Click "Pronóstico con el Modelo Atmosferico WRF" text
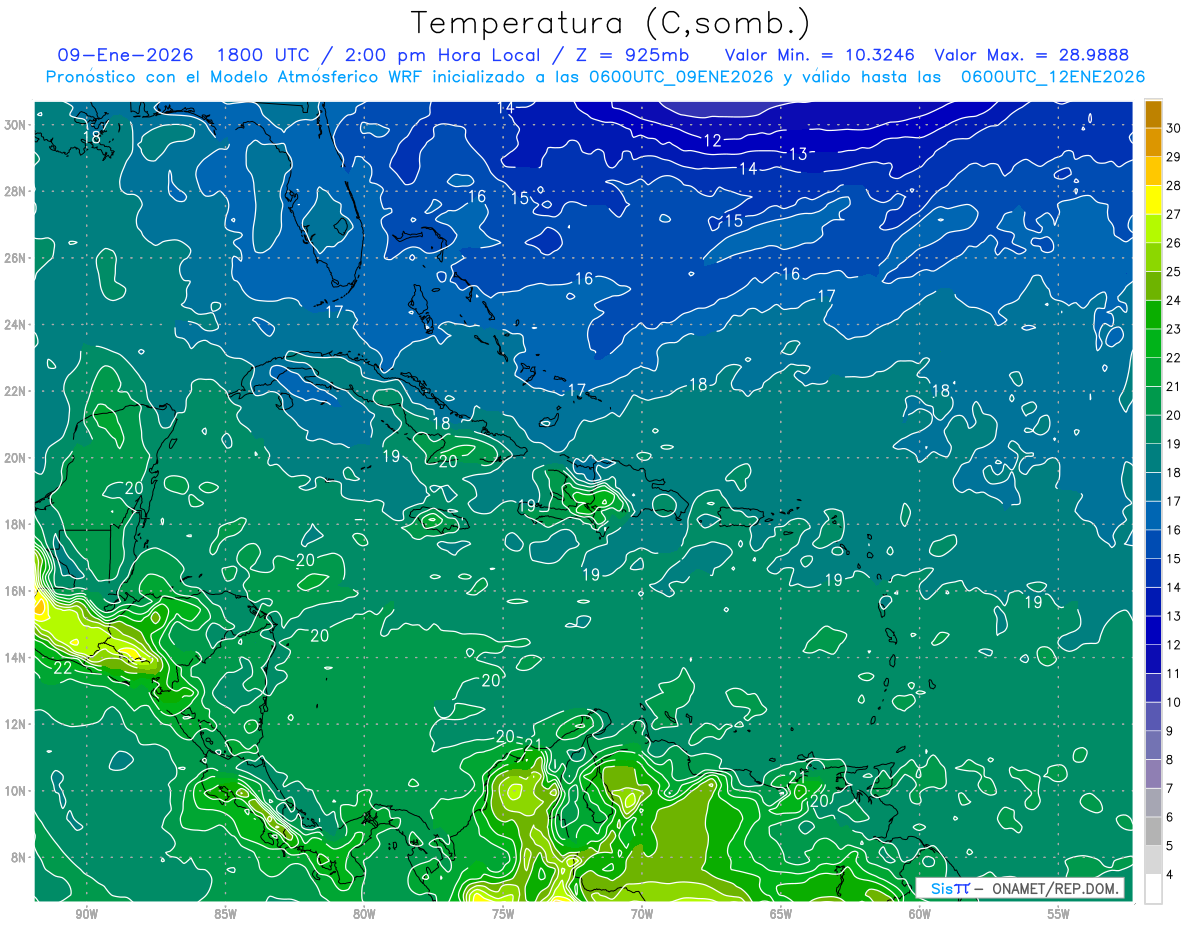This screenshot has width=1200, height=927. pyautogui.click(x=234, y=77)
